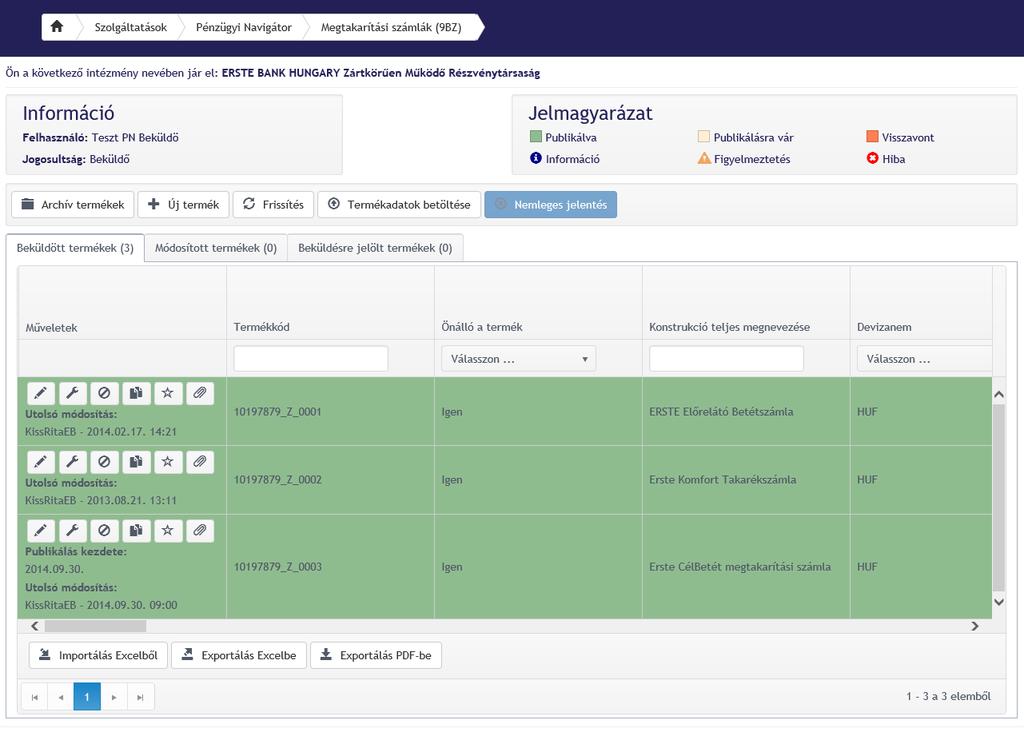Click wrench icon for 10197879_Z_0001

(x=72, y=393)
